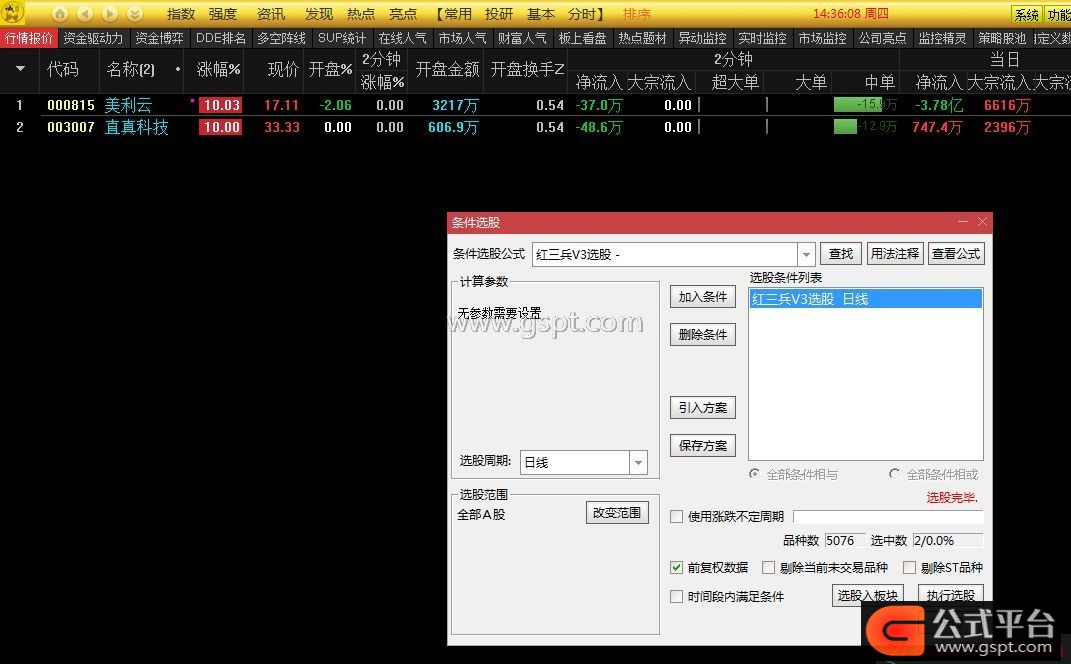The height and width of the screenshot is (664, 1071).
Task: Toggle 使用涨跌不定周期 checkbox
Action: point(676,516)
